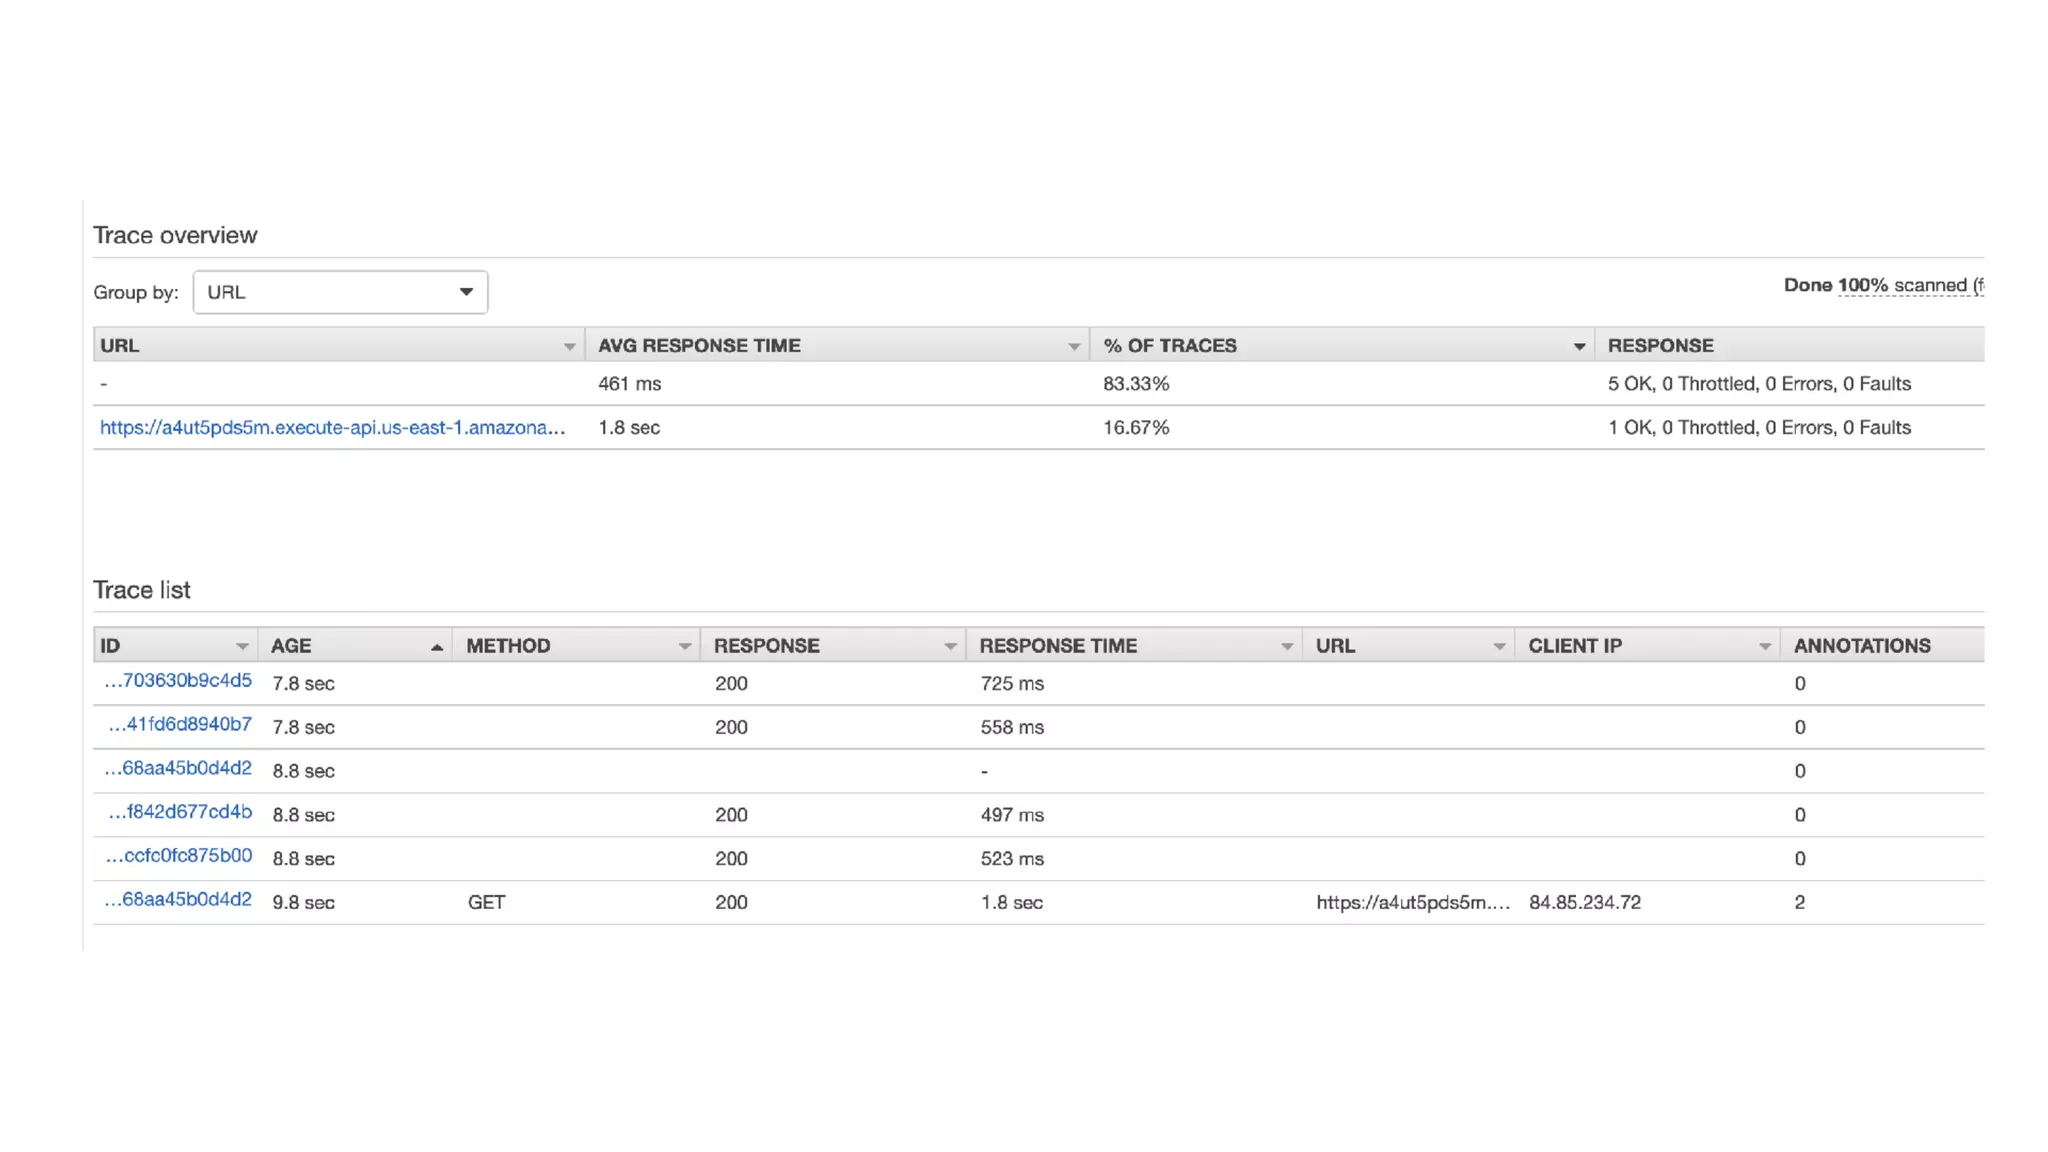
Task: Sort by AVG RESPONSE TIME column arrow
Action: [1073, 346]
